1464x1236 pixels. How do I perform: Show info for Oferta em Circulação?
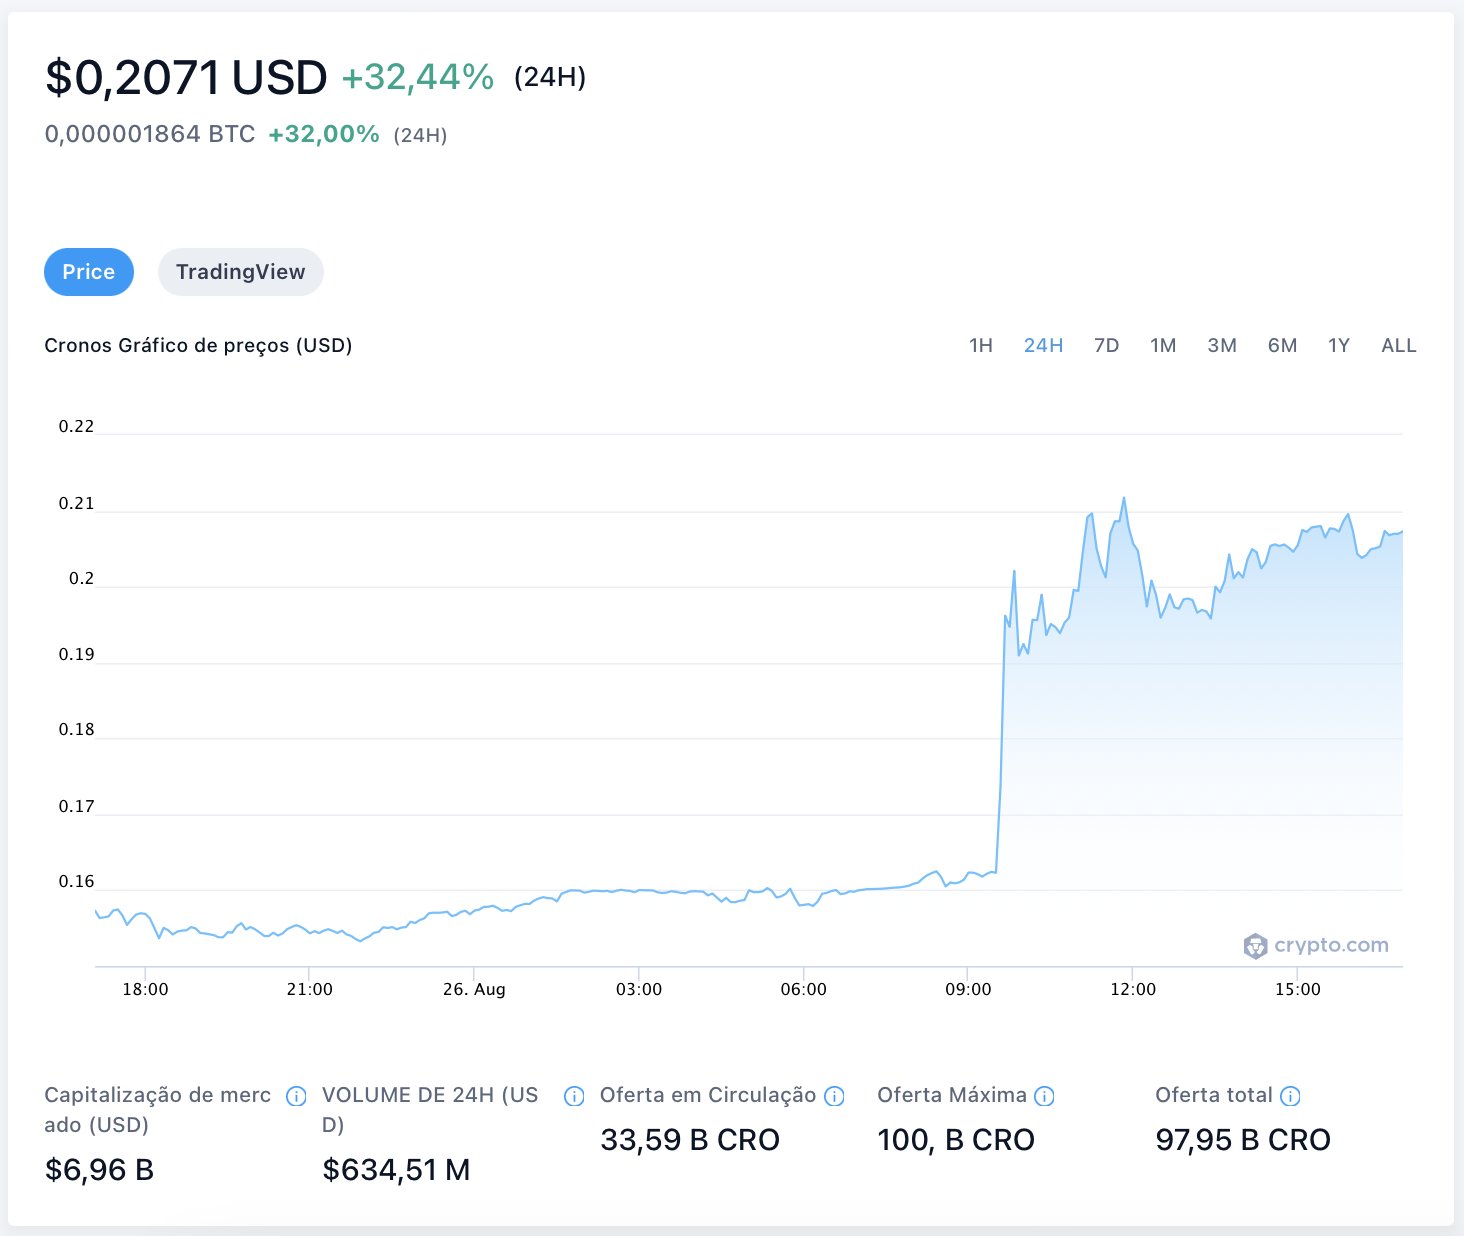[834, 1096]
